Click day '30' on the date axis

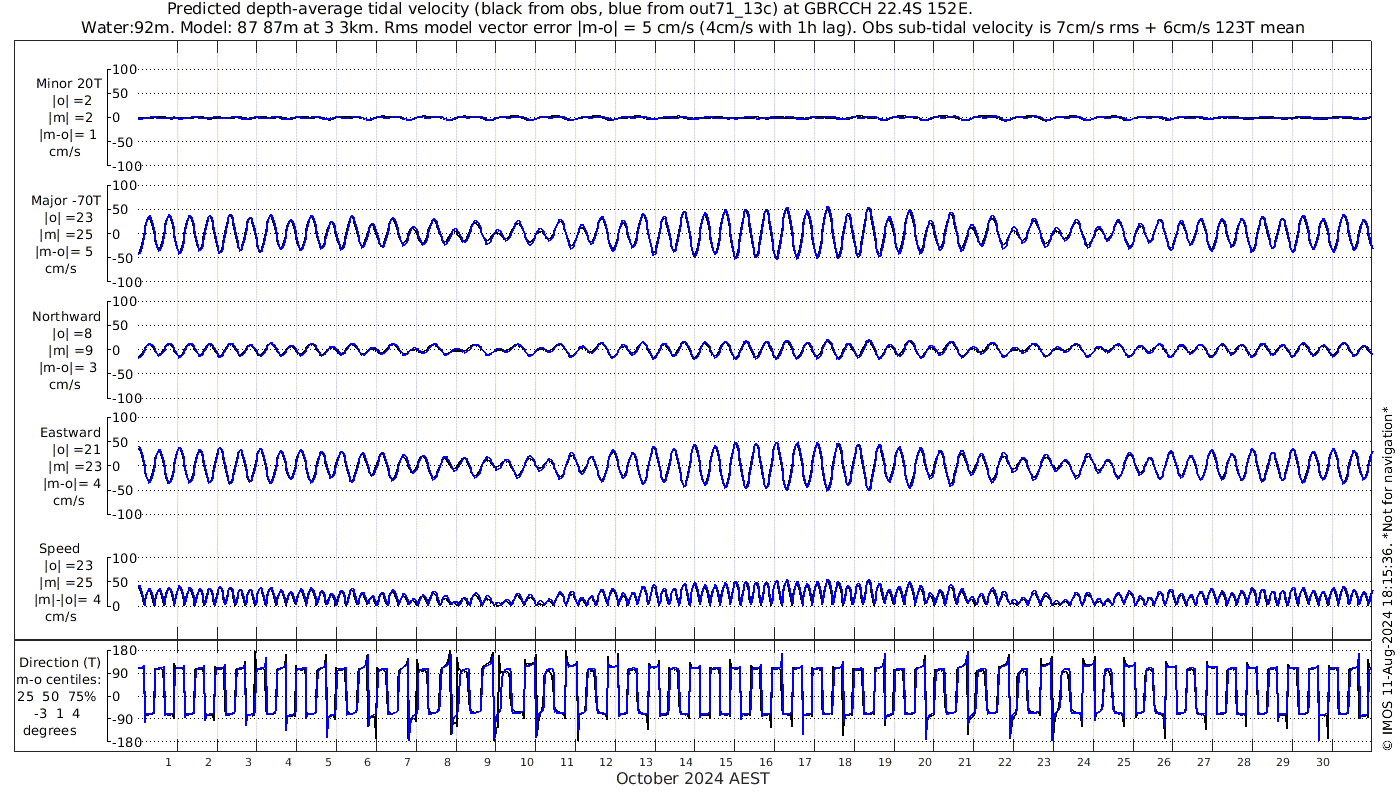[x=1323, y=762]
